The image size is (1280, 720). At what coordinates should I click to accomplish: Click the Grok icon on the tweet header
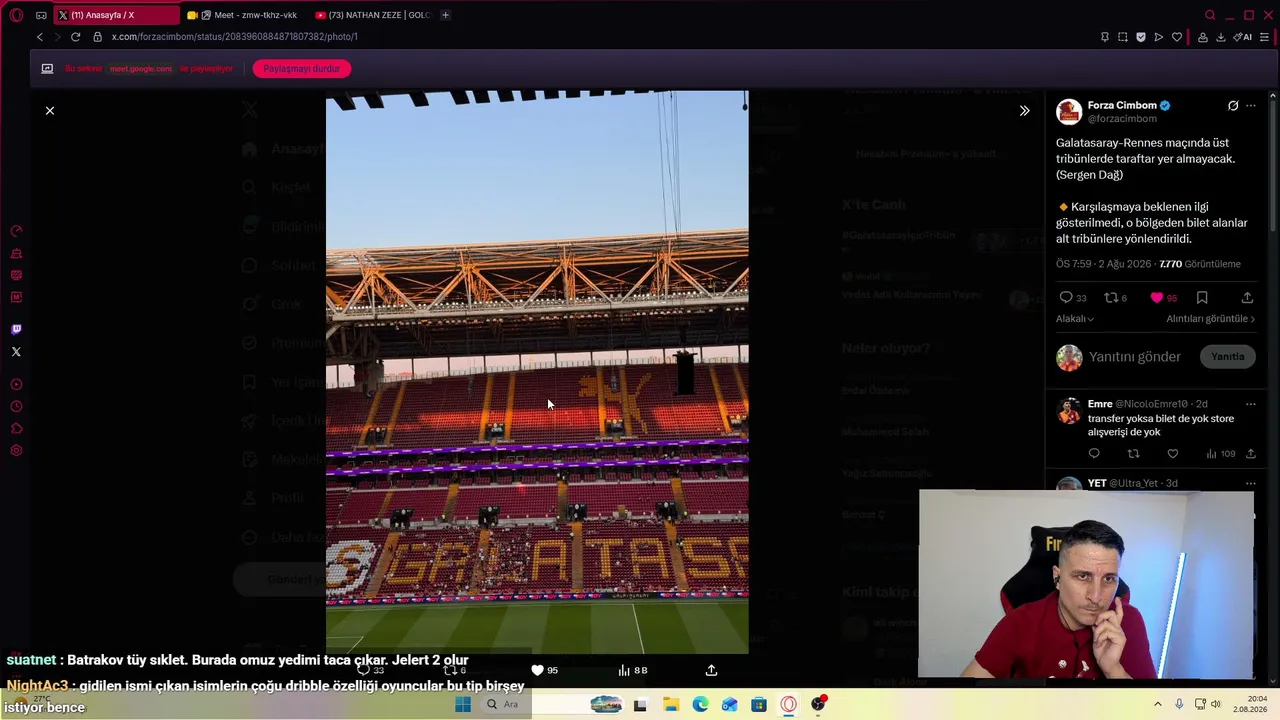tap(1233, 106)
